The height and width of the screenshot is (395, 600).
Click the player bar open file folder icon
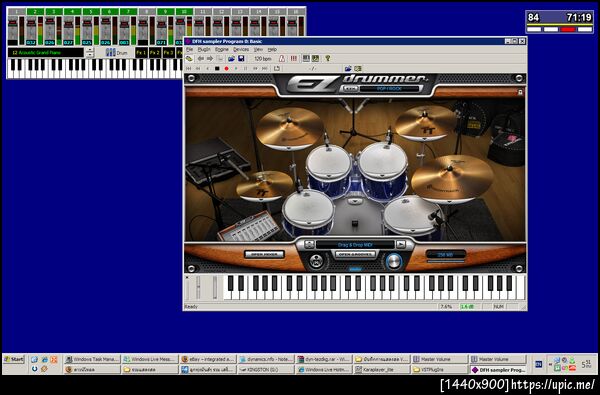pos(348,69)
